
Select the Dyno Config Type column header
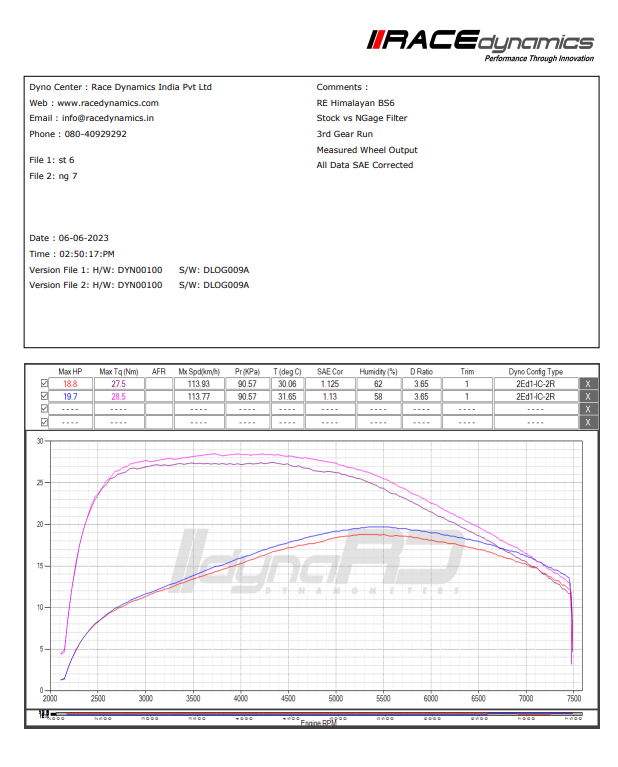click(x=535, y=371)
